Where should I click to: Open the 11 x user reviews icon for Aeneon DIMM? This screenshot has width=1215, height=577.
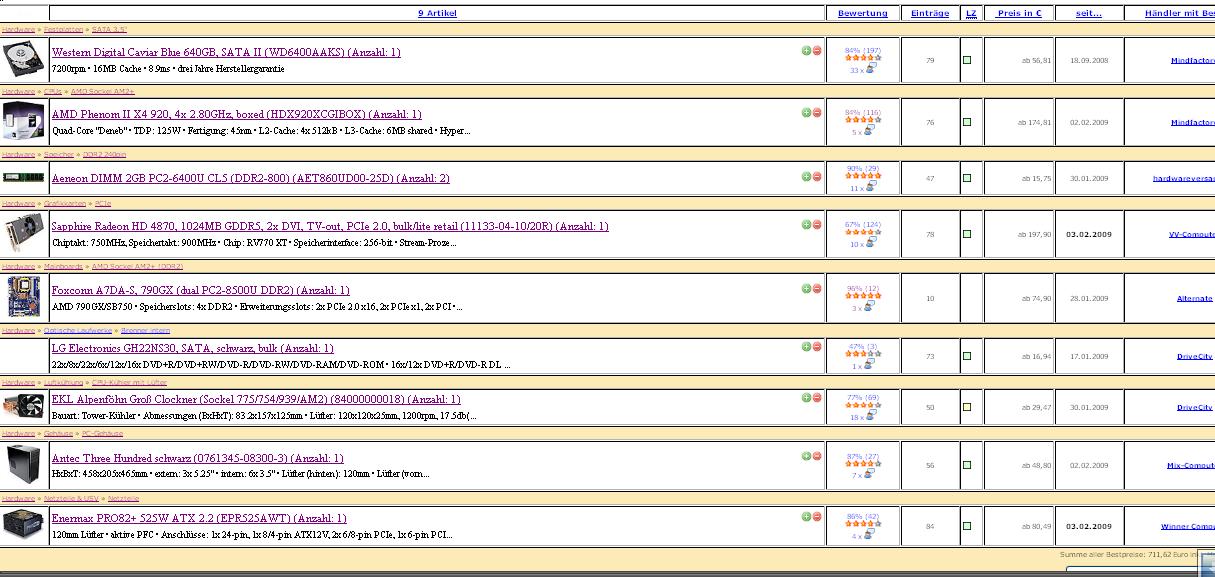coord(870,187)
